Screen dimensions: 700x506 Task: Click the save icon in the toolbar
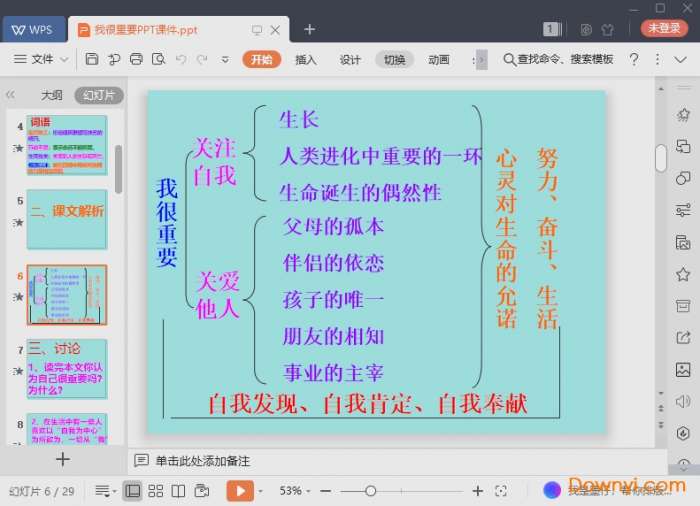click(x=92, y=60)
